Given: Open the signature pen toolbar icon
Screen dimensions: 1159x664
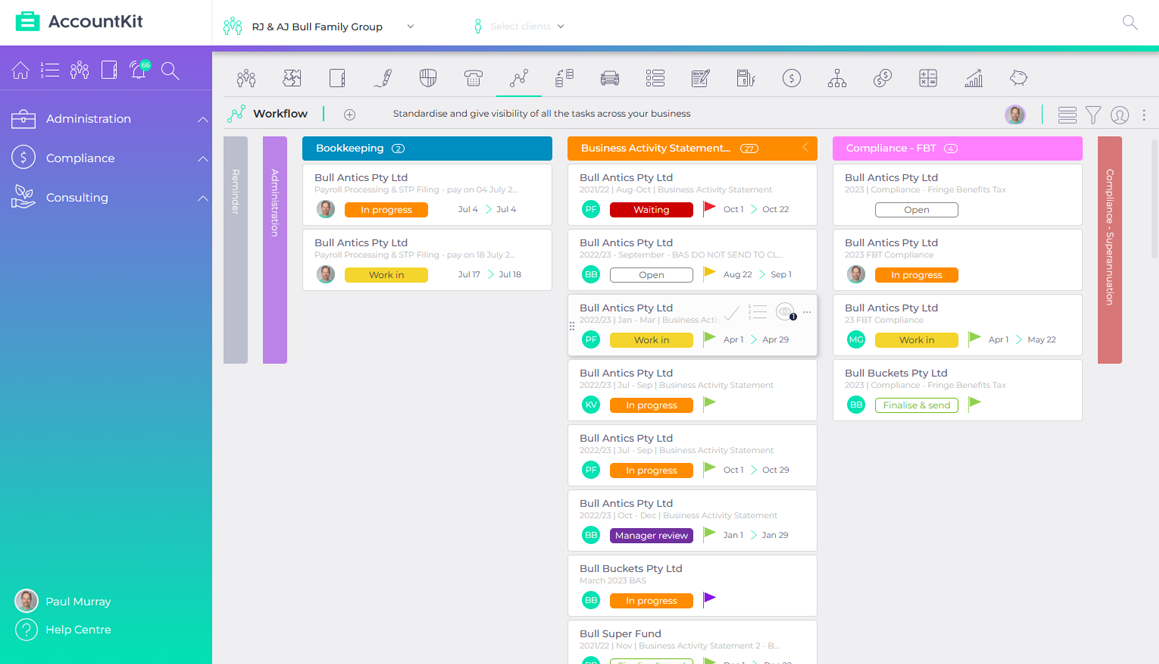Looking at the screenshot, I should click(383, 78).
